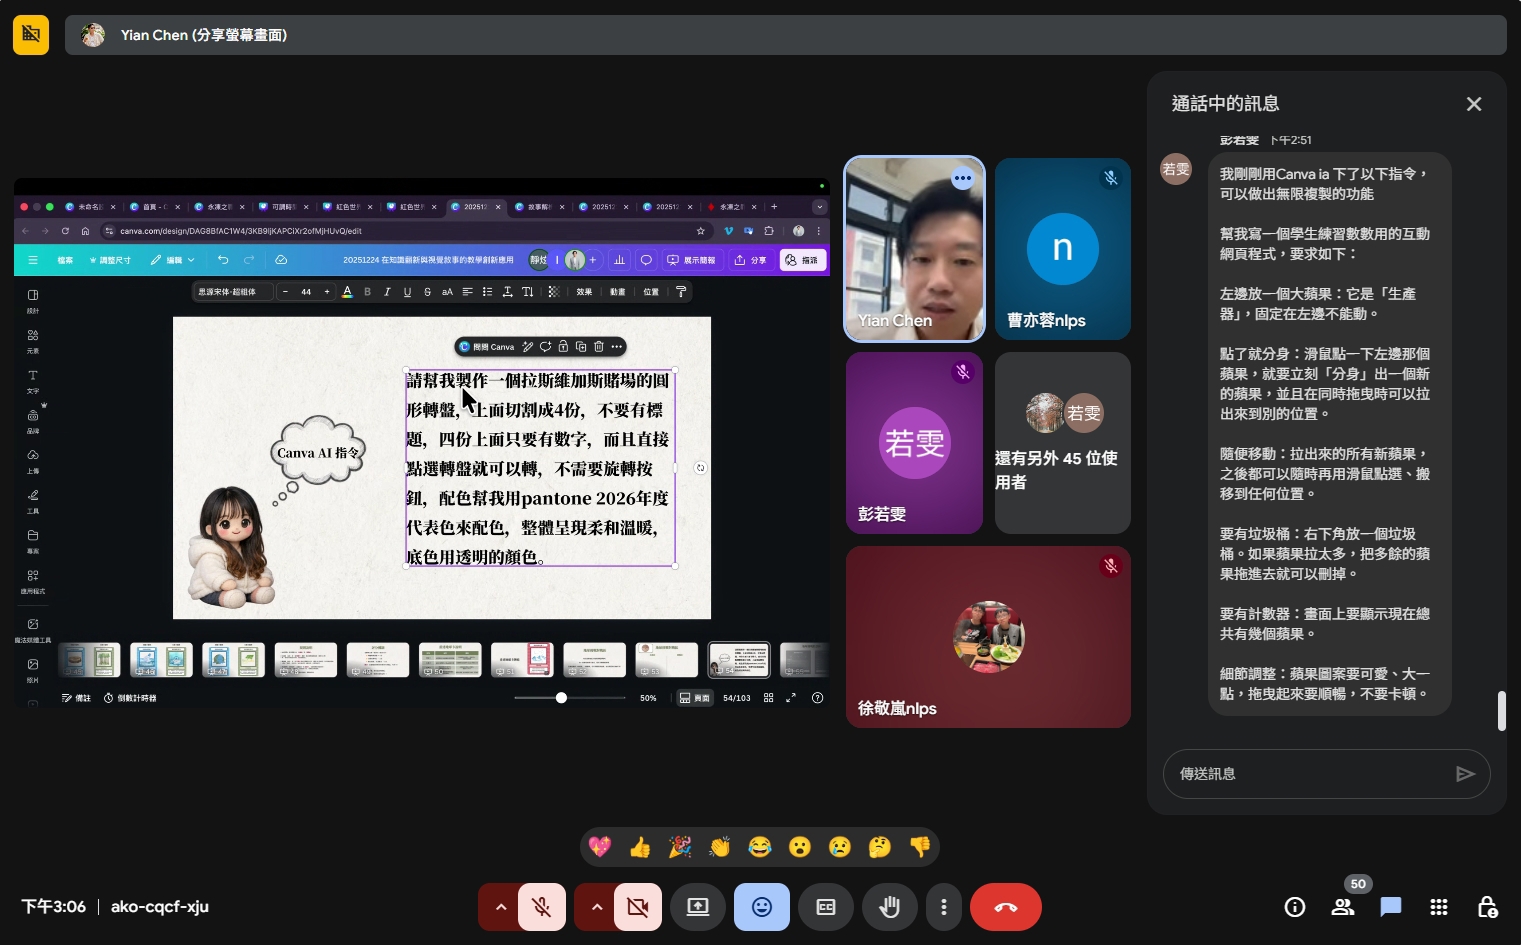
Task: Toggle closed captions
Action: point(825,907)
